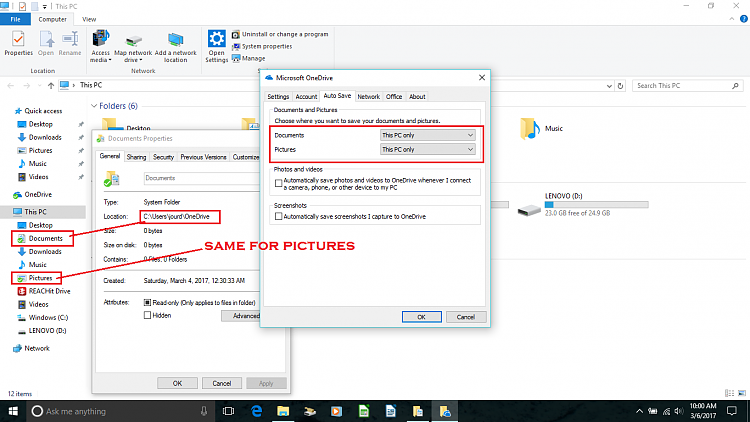Switch to the View ribbon tab
Viewport: 750px width, 422px height.
pos(89,20)
